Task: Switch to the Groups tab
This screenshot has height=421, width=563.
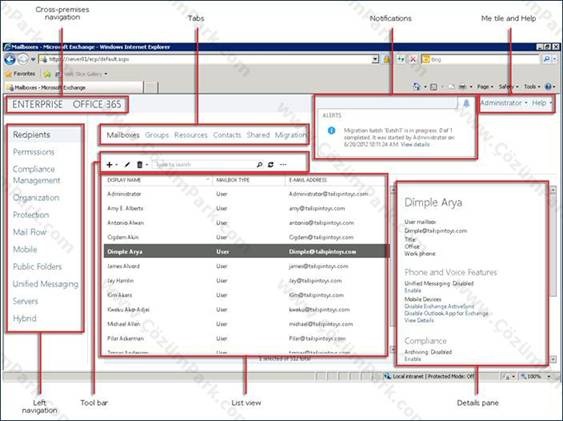Action: tap(157, 135)
